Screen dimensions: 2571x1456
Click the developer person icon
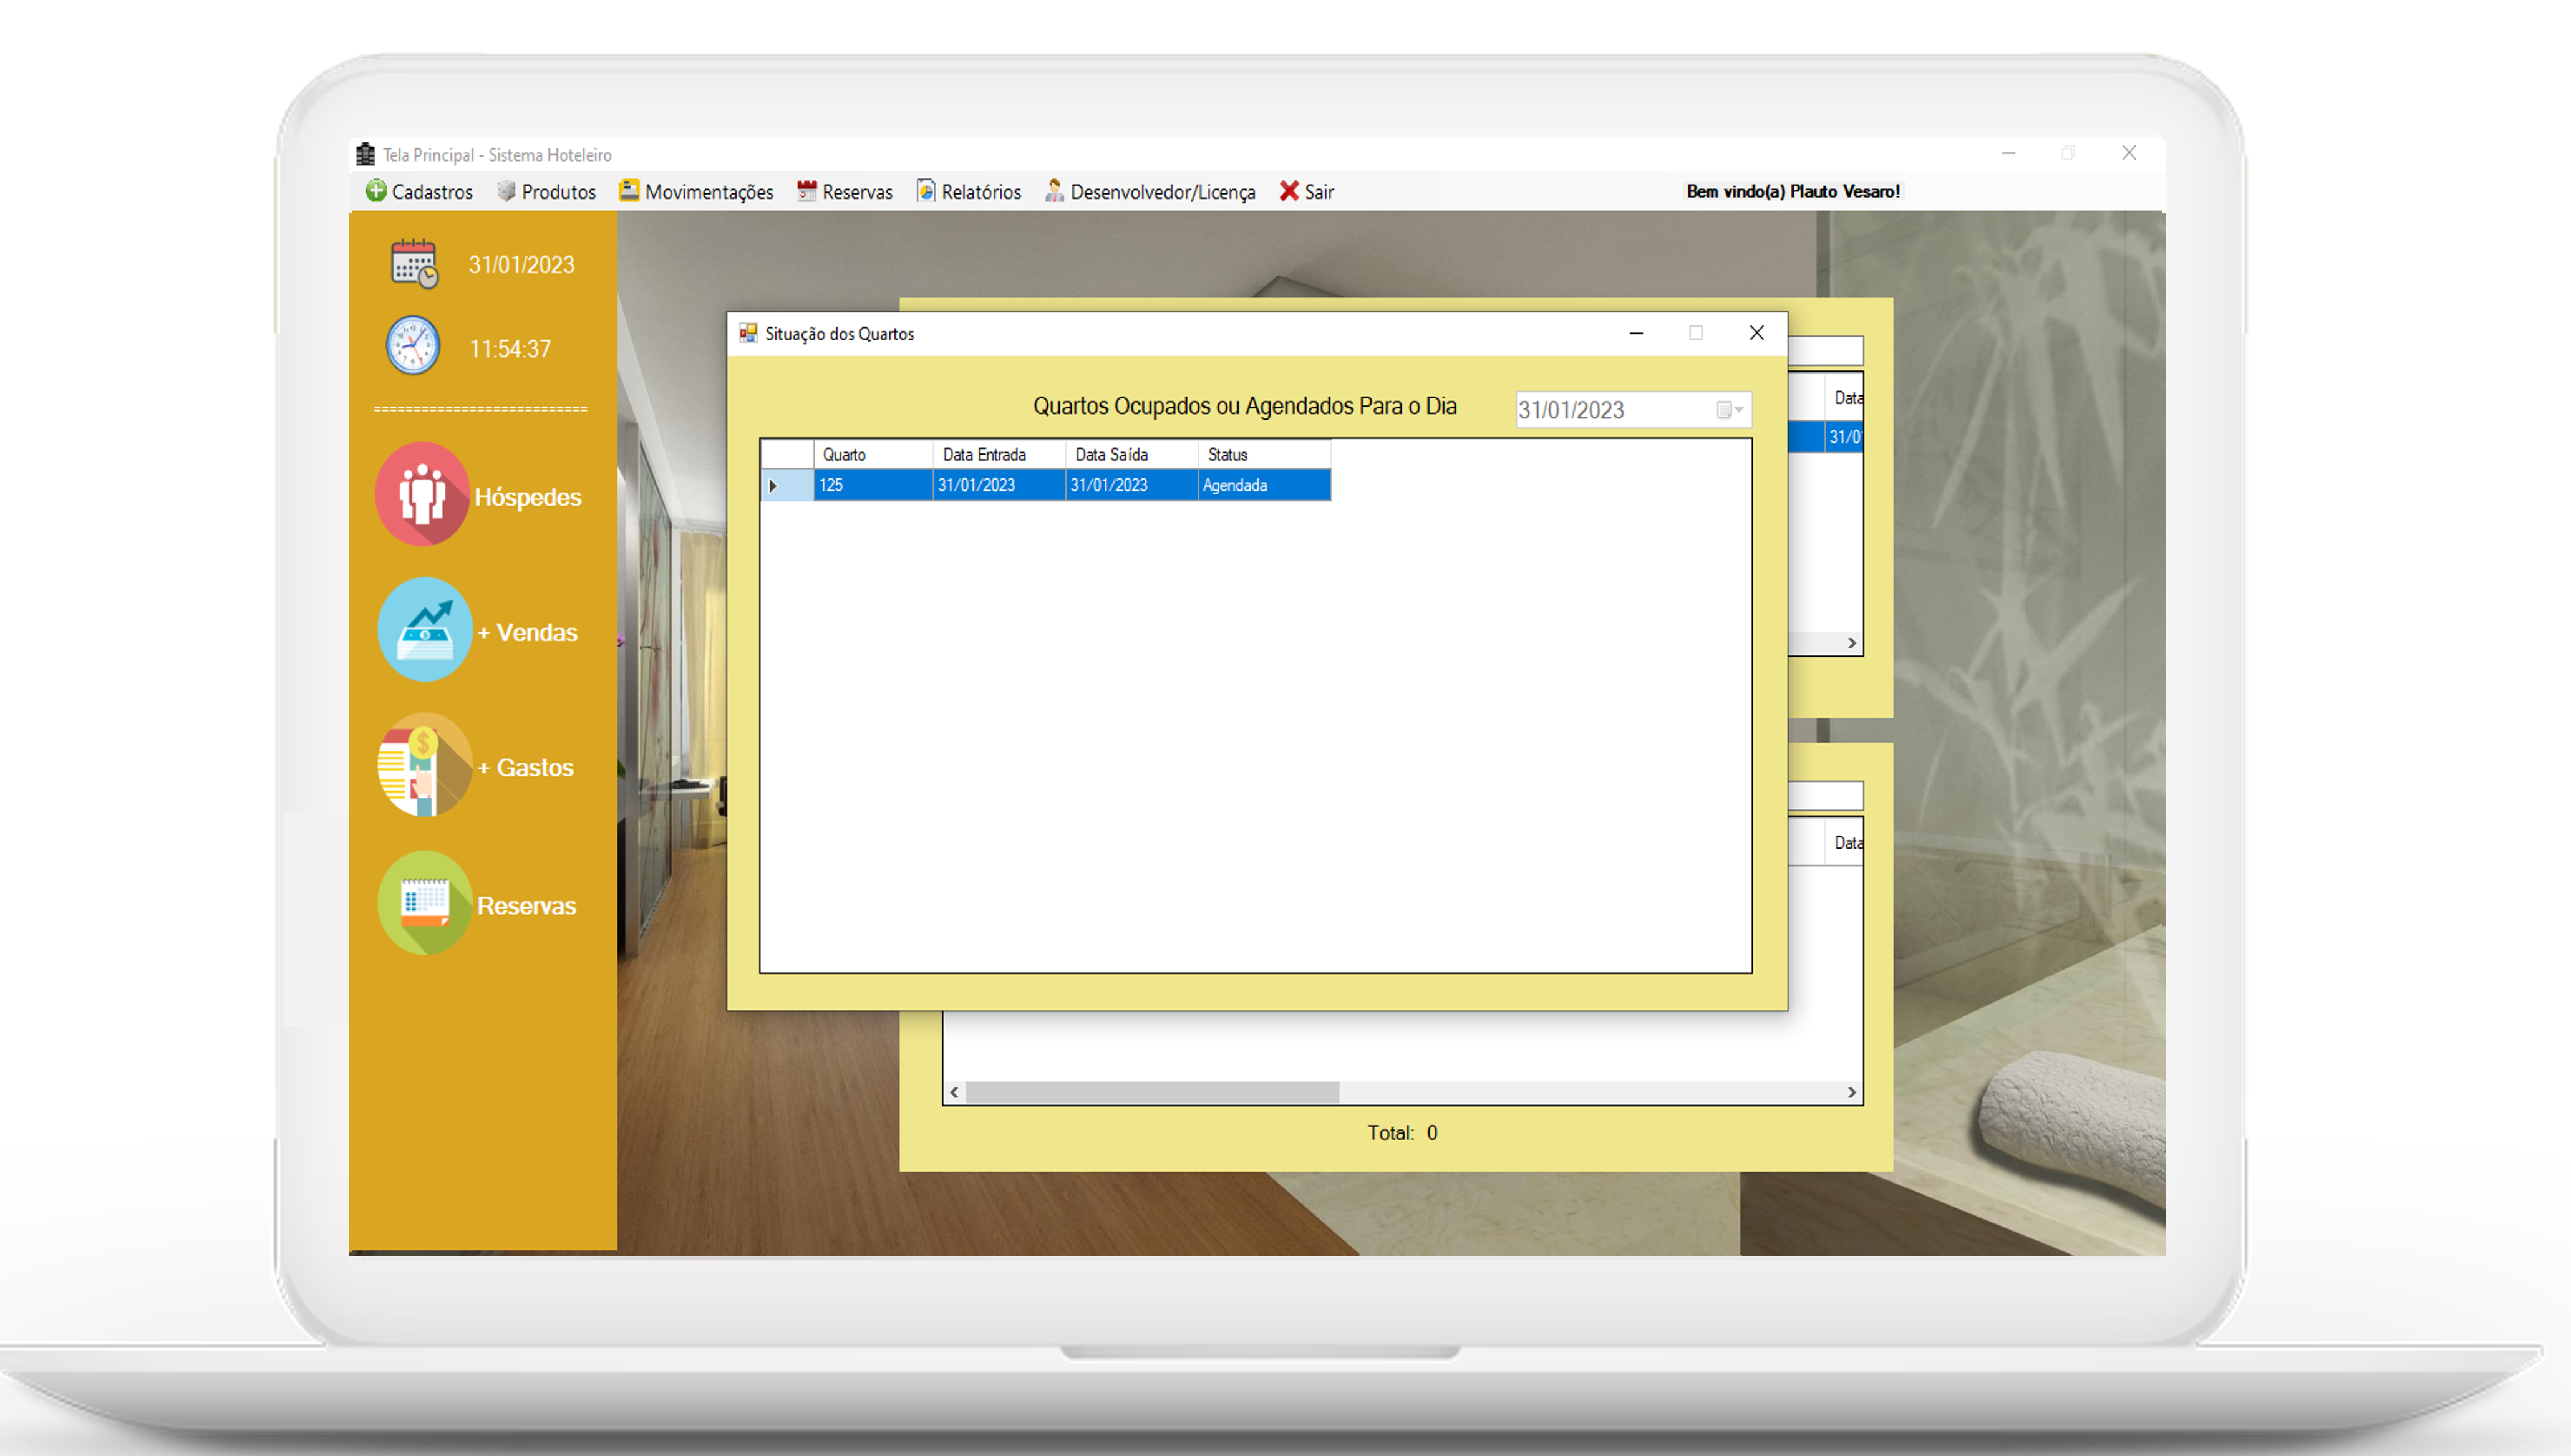(x=1054, y=190)
